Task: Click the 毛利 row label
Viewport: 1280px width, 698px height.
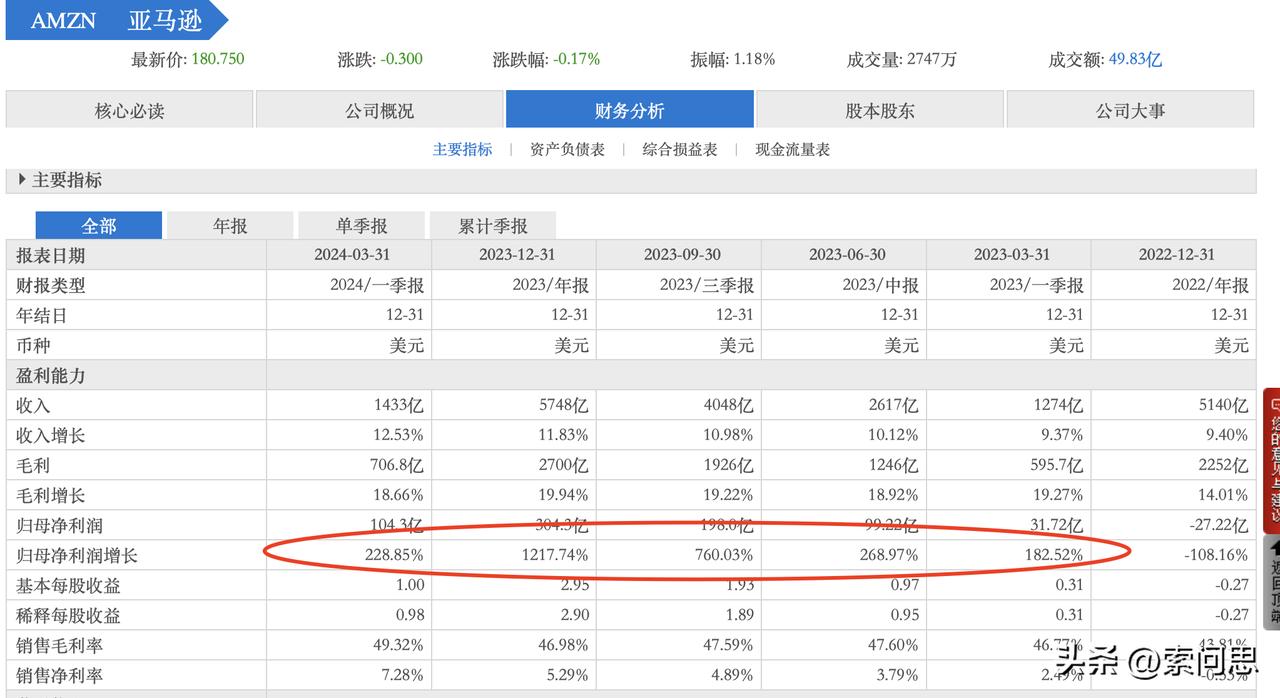Action: (33, 465)
